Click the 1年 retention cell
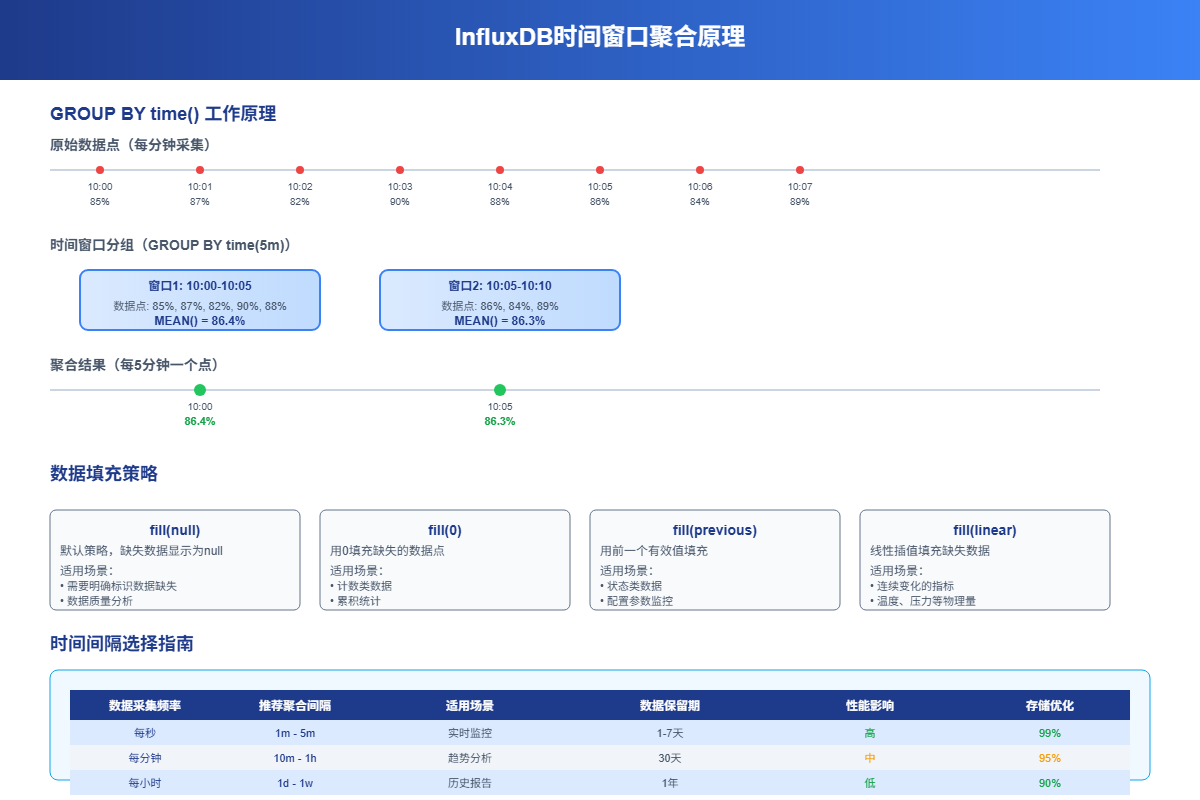 (x=670, y=783)
